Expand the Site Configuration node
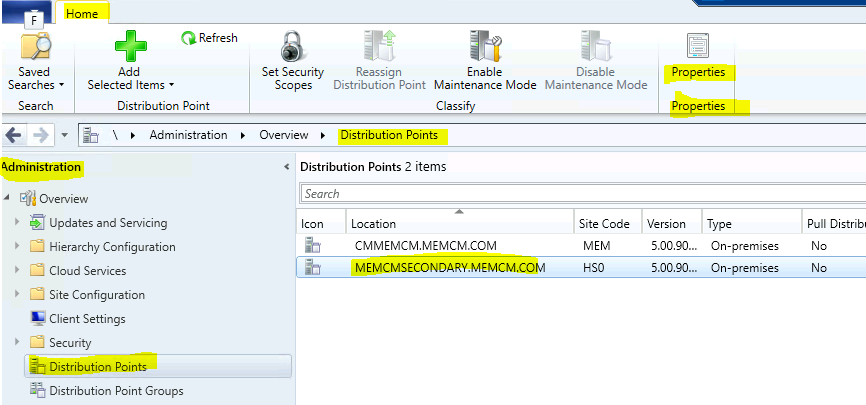Screen dimensions: 866x405 (17, 294)
